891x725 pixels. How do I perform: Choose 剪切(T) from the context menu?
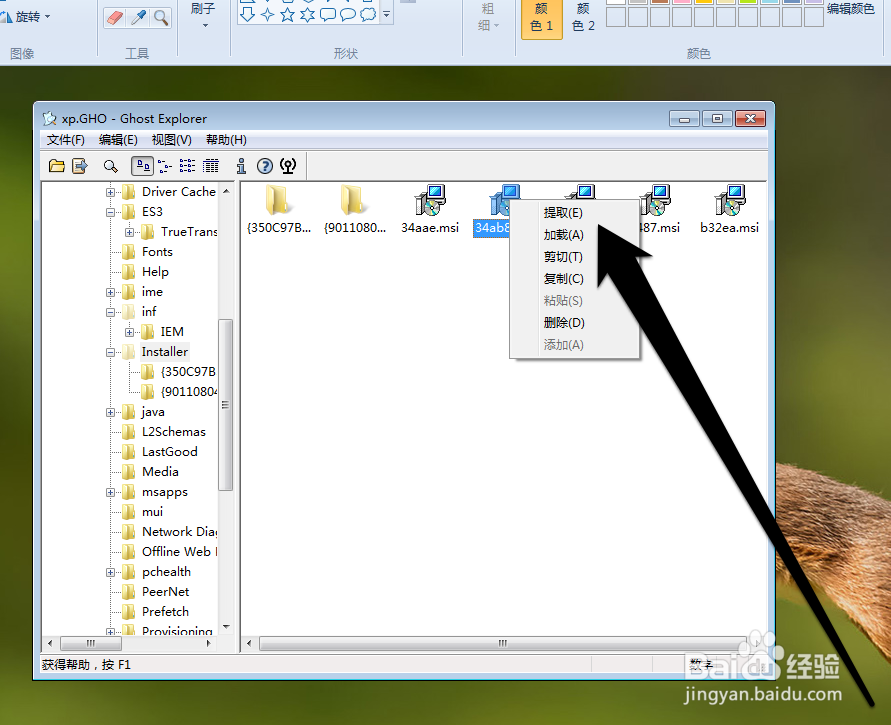click(574, 257)
